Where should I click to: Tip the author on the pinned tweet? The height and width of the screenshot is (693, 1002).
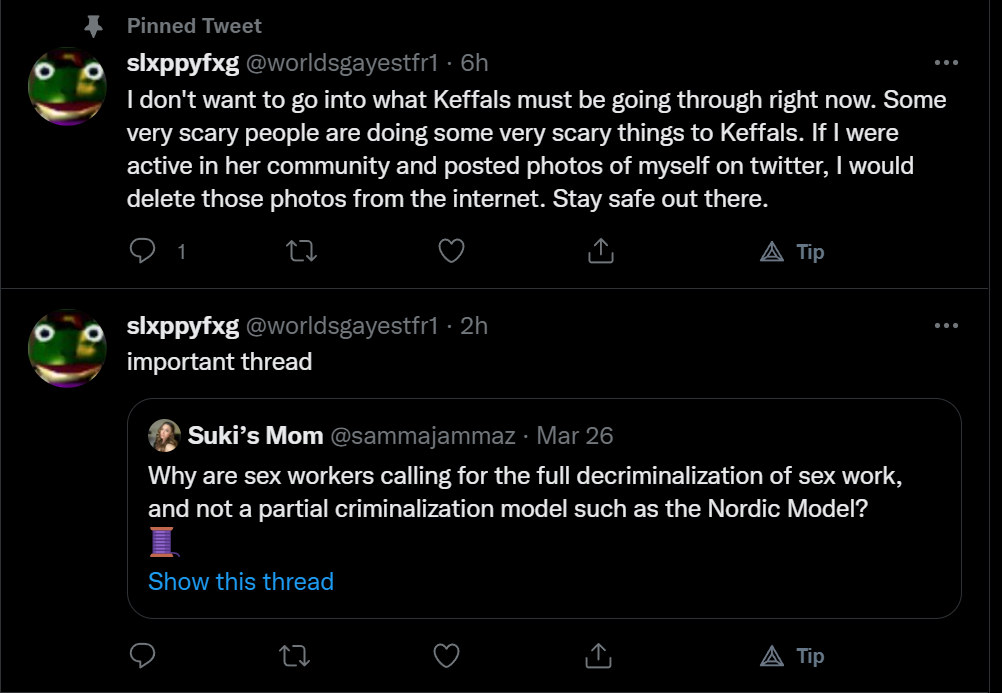click(792, 252)
